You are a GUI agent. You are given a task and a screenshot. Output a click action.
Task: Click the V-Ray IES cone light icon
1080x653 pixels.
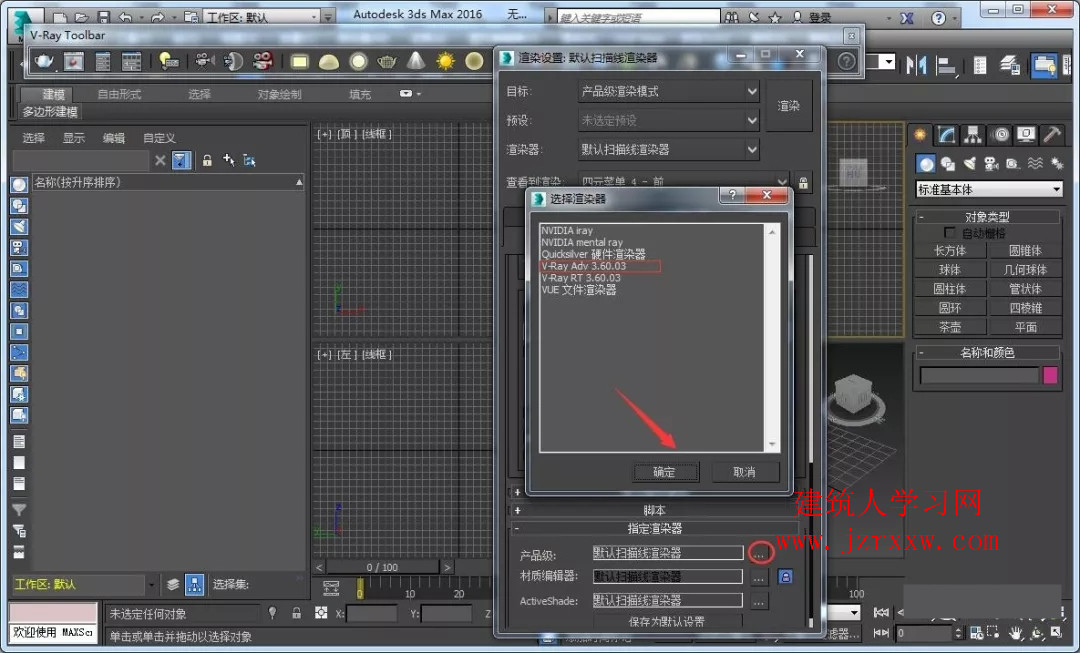pyautogui.click(x=416, y=62)
